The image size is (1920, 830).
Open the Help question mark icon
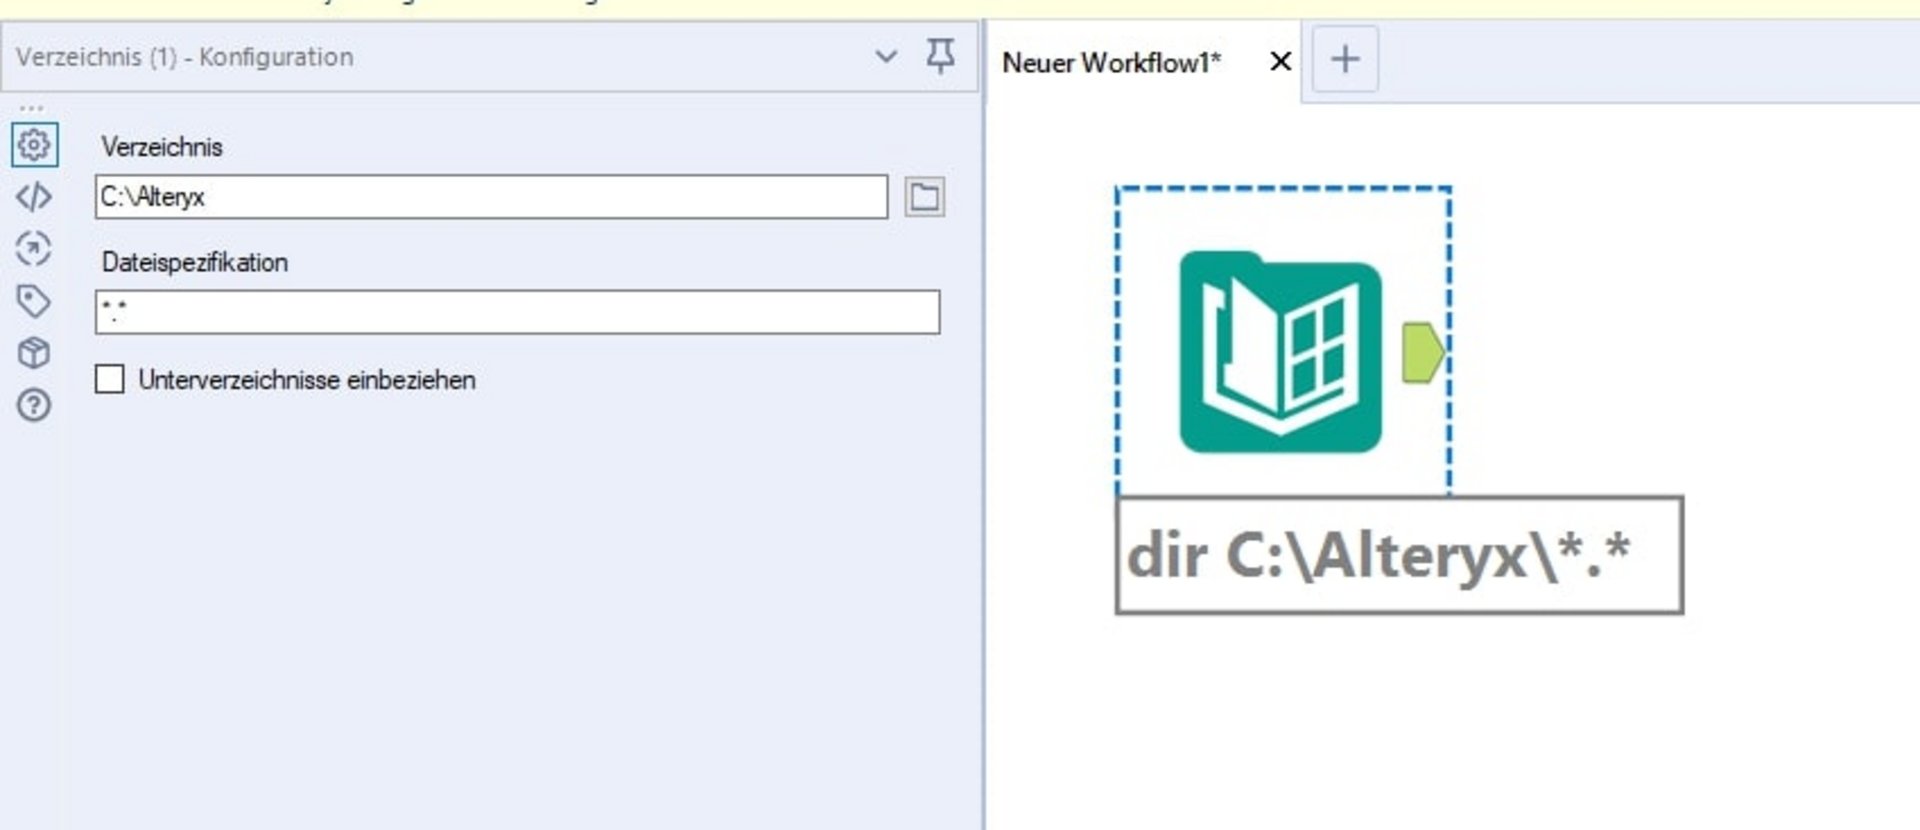(x=34, y=405)
